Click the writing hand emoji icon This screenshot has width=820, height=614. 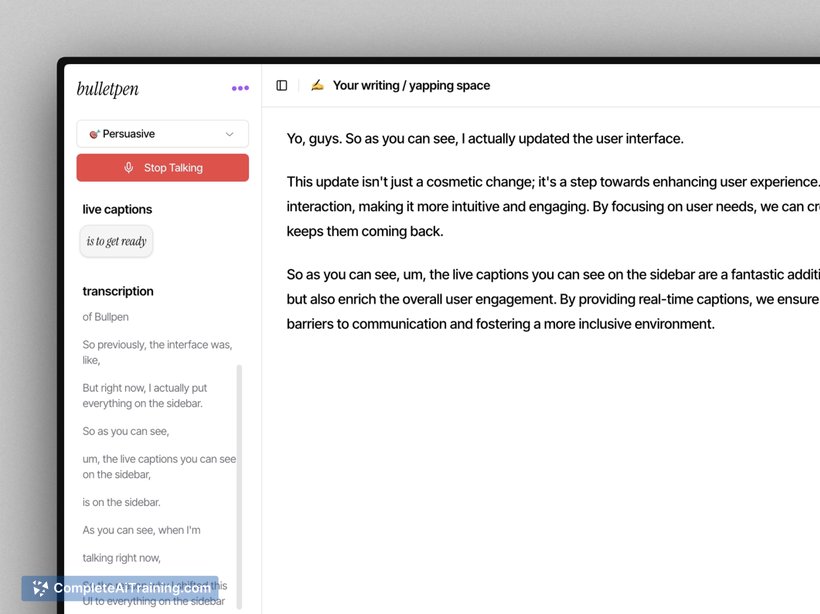coord(317,85)
